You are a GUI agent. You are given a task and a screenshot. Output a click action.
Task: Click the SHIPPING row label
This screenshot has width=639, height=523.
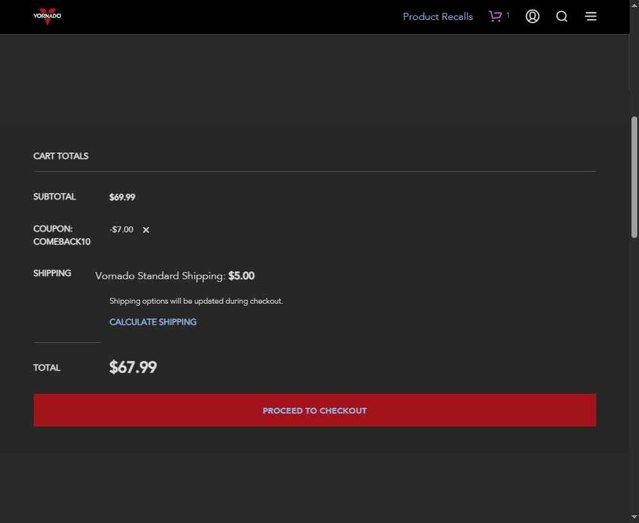pyautogui.click(x=52, y=273)
